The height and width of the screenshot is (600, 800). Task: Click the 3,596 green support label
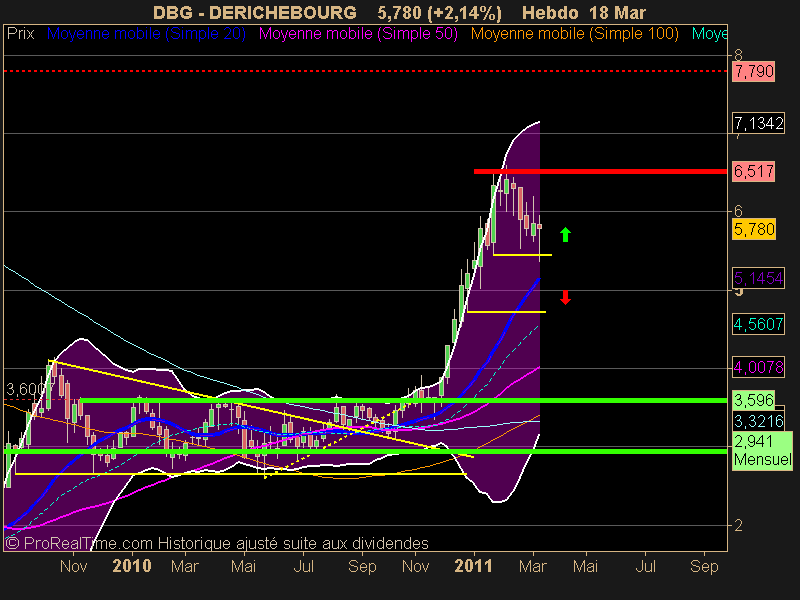[754, 400]
